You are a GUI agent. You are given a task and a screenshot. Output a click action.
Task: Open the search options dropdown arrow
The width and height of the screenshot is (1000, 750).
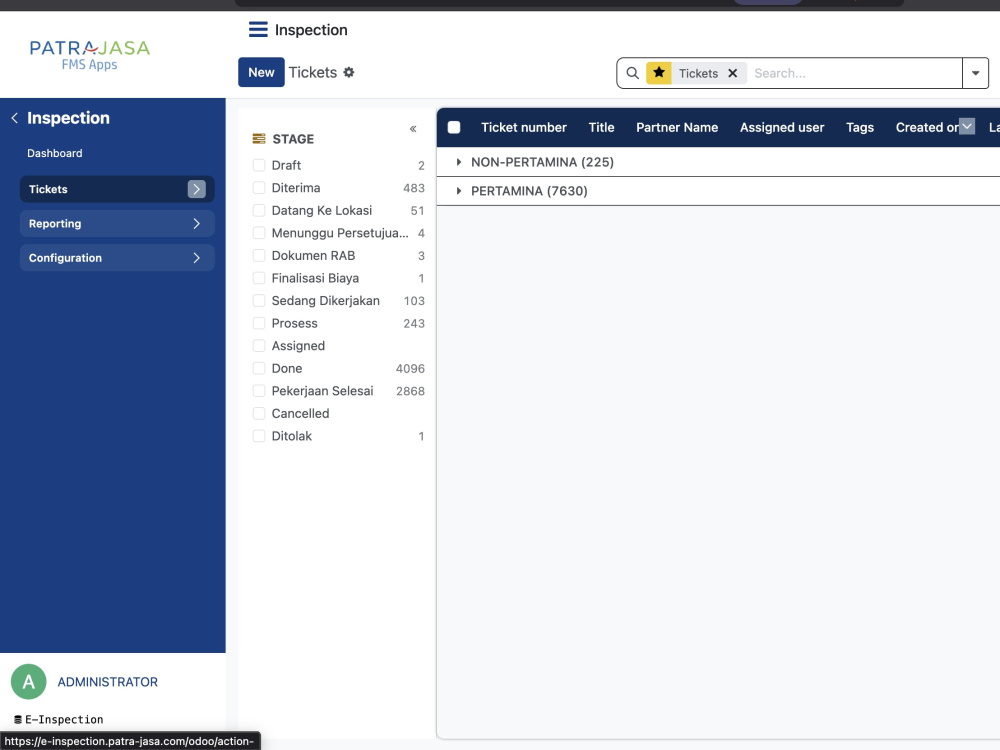tap(975, 73)
